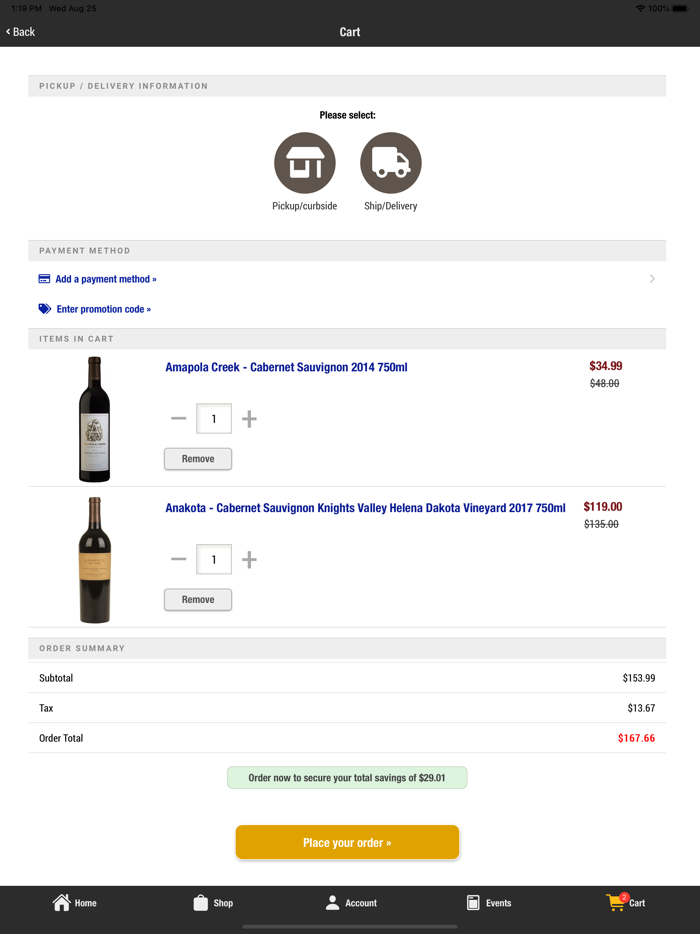Decrease Amapola Creek quantity with minus
Image resolution: width=700 pixels, height=934 pixels.
(x=179, y=419)
